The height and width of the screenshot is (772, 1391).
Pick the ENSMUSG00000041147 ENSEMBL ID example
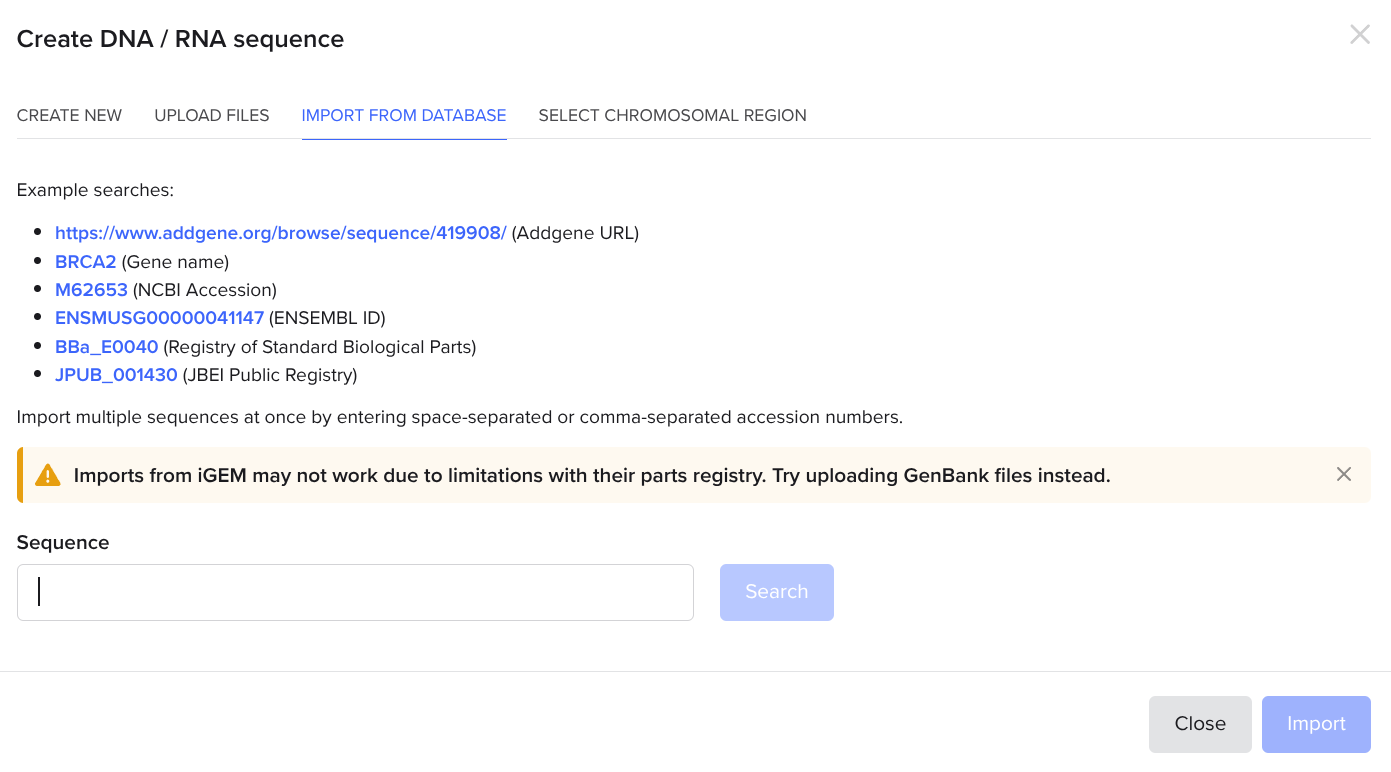point(159,318)
